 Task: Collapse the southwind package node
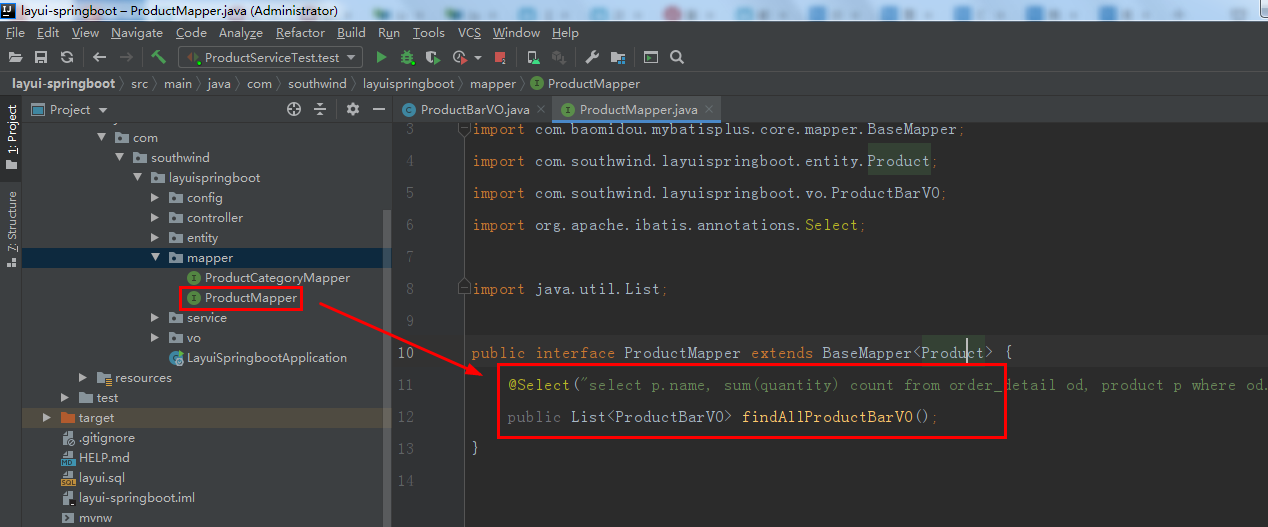click(x=119, y=158)
